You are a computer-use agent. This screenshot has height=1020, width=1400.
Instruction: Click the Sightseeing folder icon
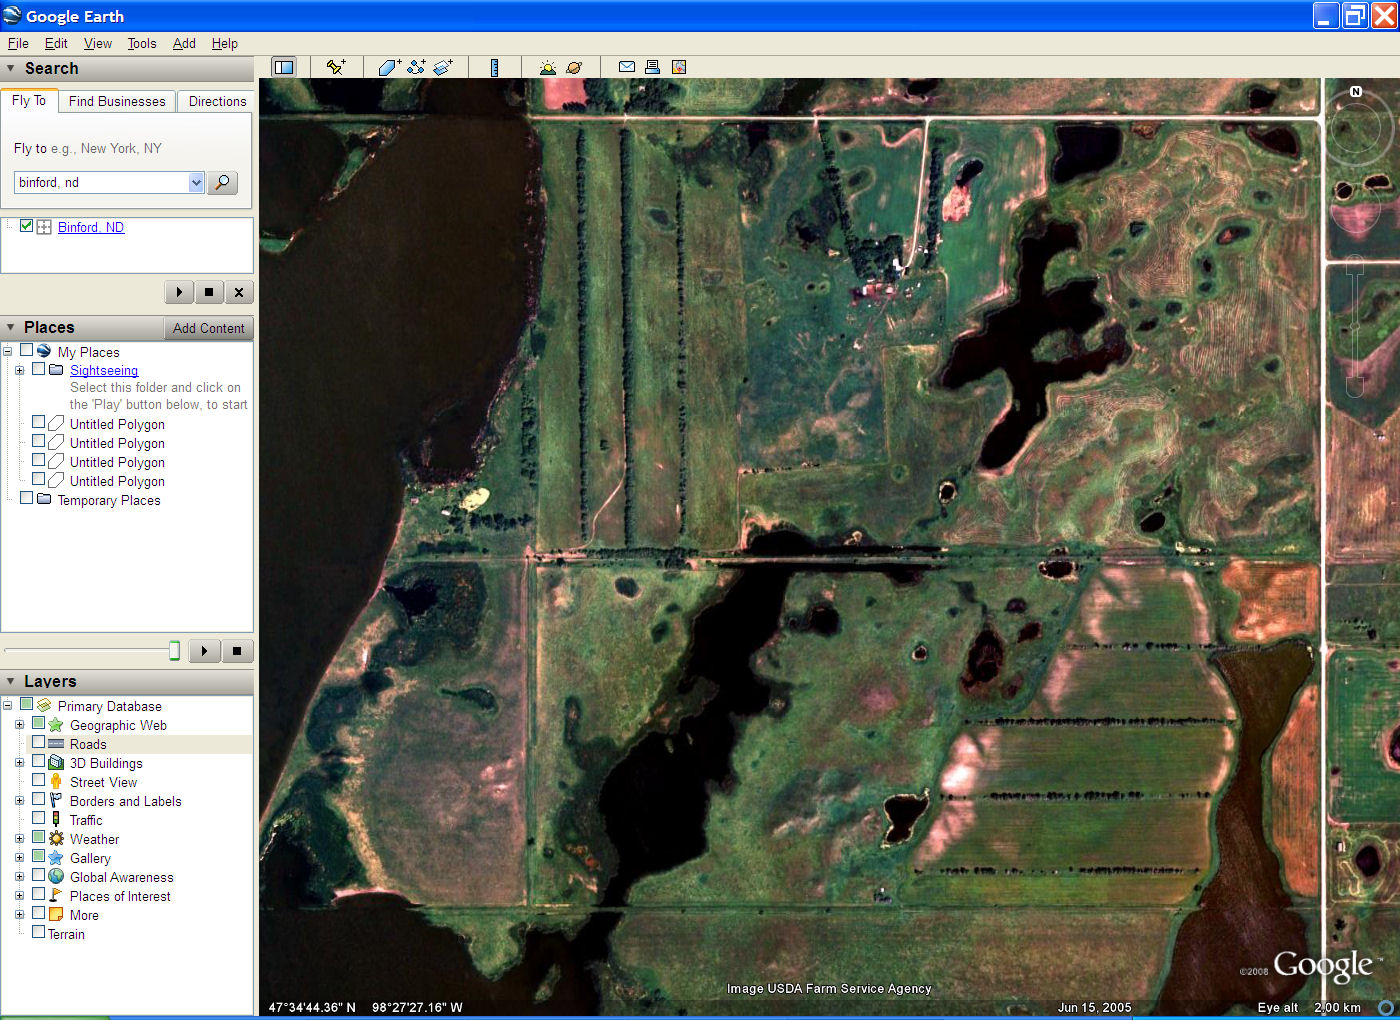point(56,370)
